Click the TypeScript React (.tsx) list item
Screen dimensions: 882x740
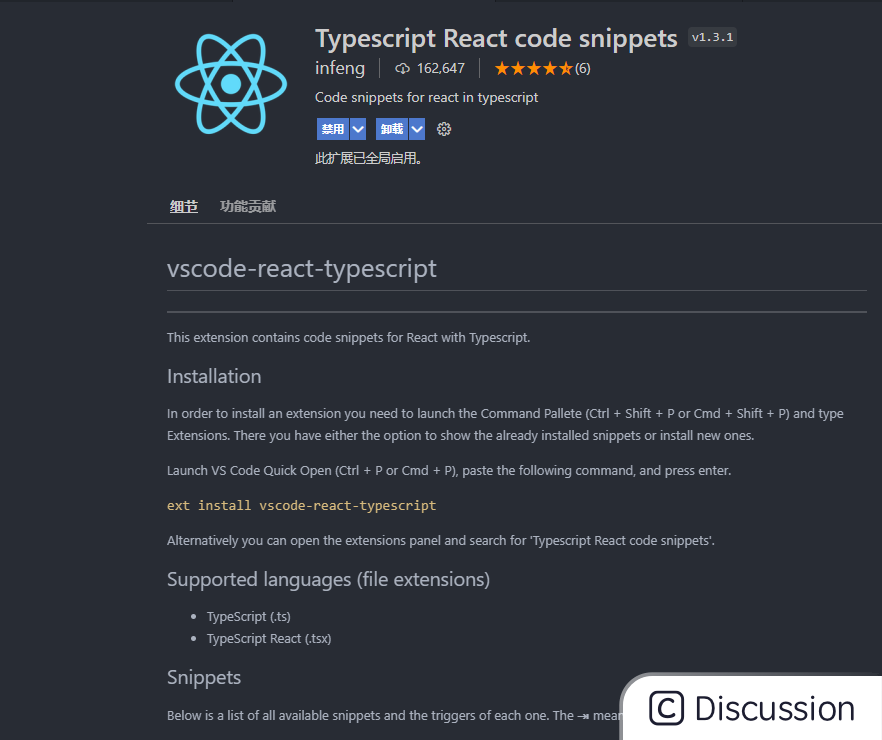[269, 639]
